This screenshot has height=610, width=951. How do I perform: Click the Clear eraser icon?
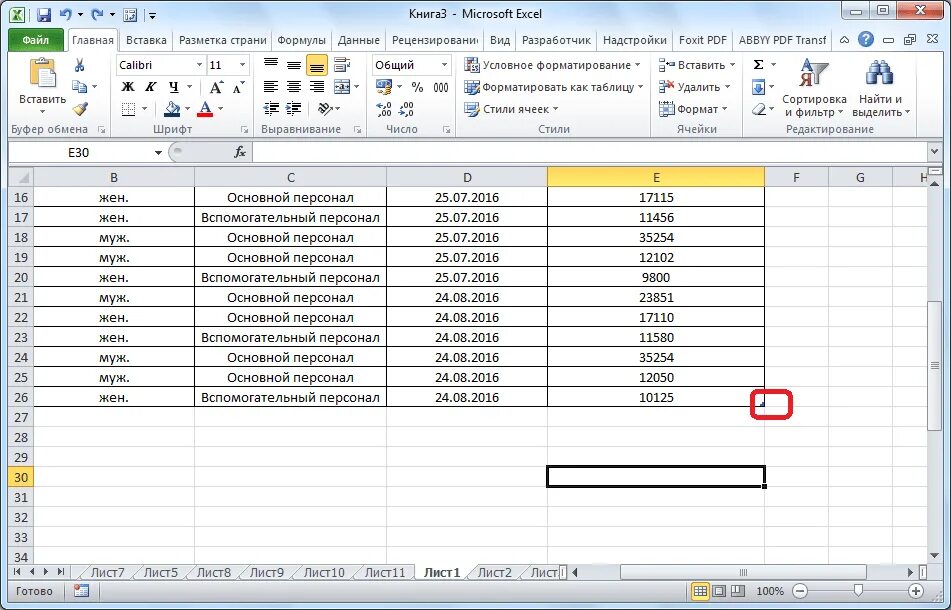pyautogui.click(x=758, y=110)
